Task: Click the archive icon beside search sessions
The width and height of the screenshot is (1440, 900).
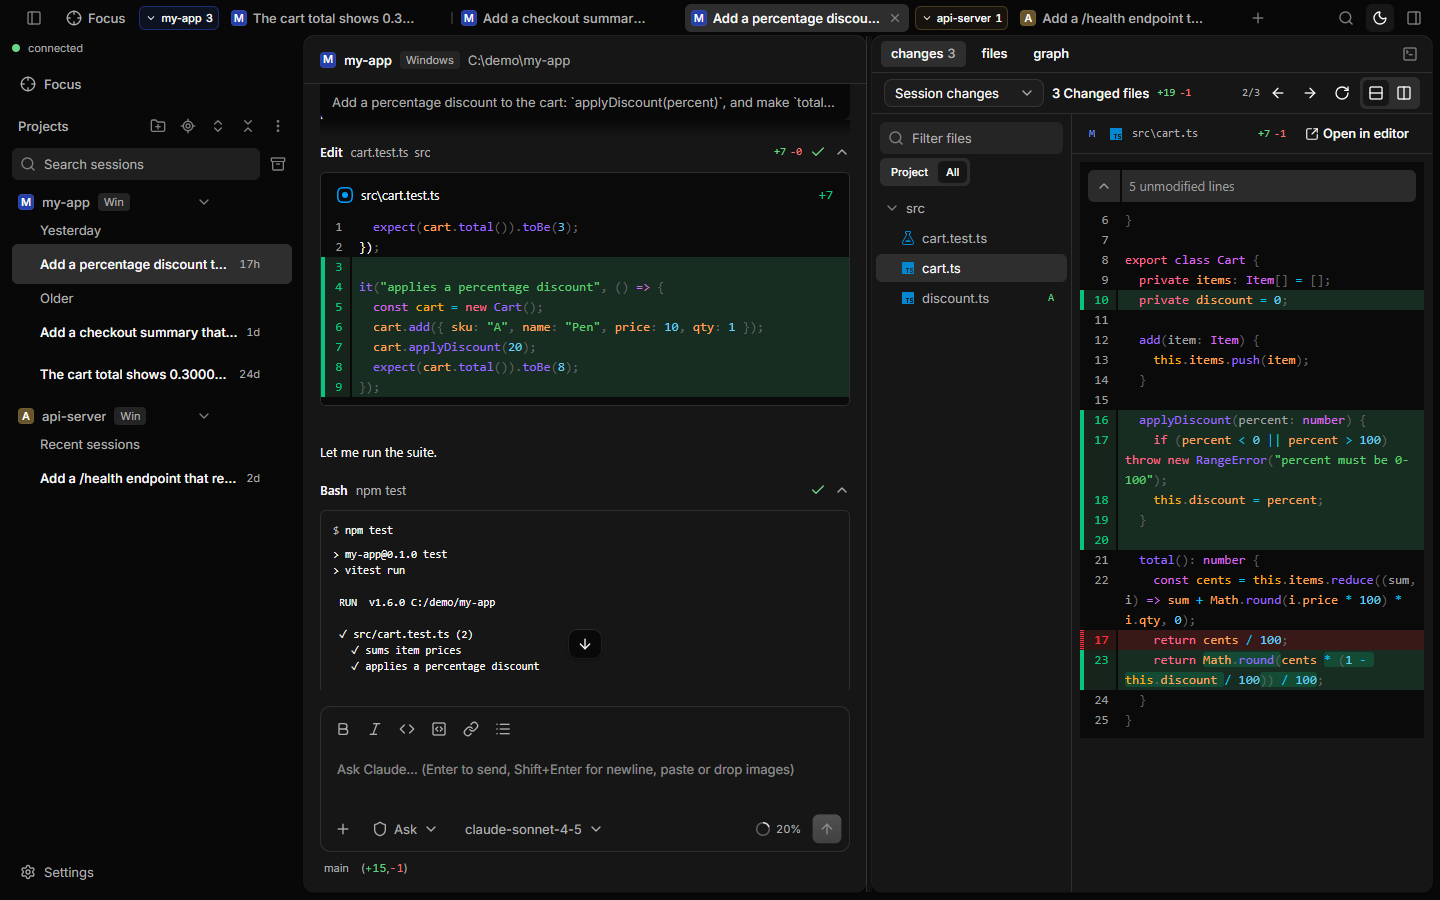Action: pyautogui.click(x=278, y=164)
